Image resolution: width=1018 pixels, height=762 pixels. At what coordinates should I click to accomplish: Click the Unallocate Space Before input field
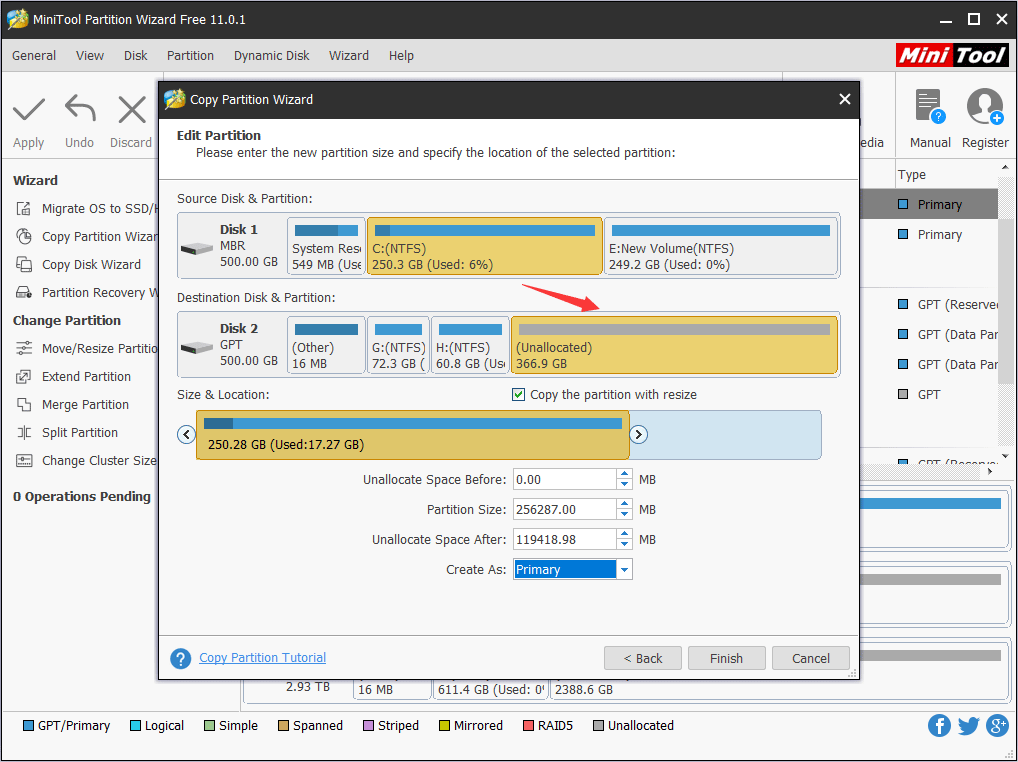pyautogui.click(x=564, y=480)
